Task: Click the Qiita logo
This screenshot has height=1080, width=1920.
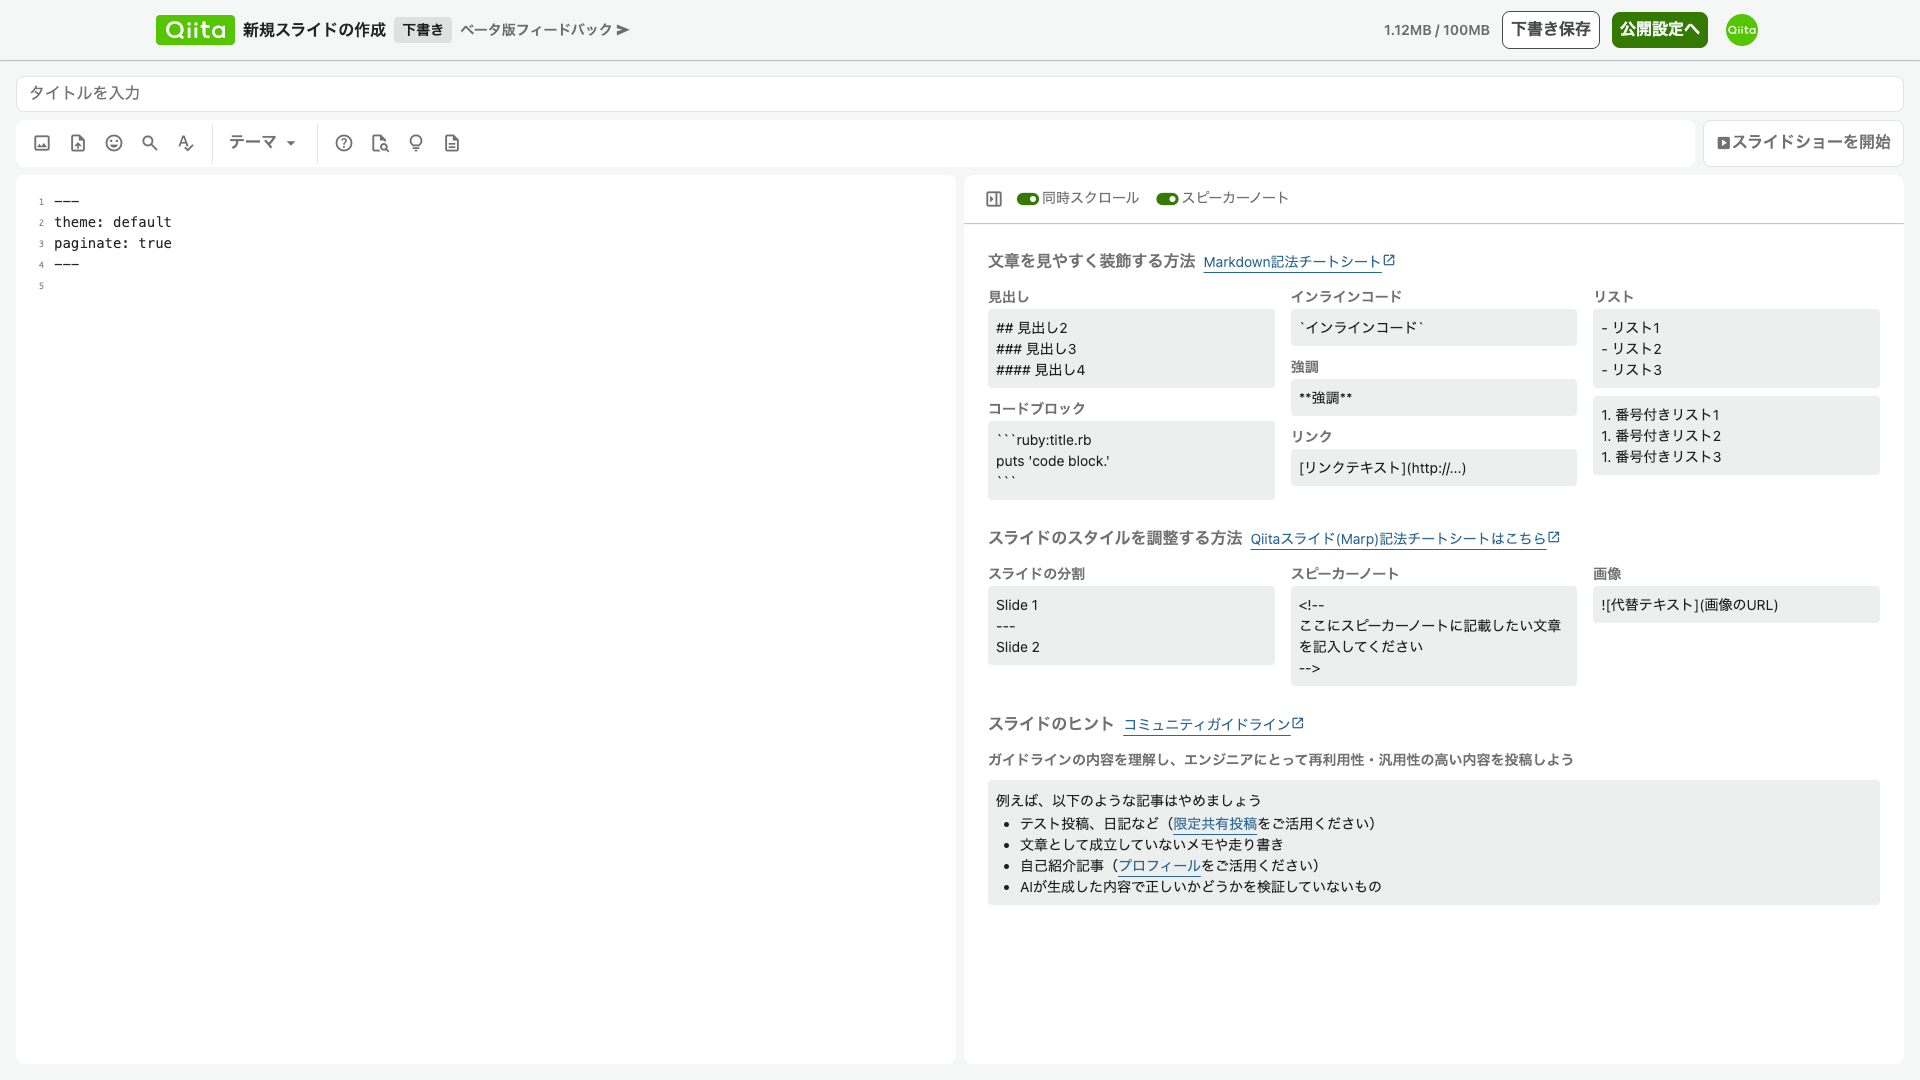Action: [195, 30]
